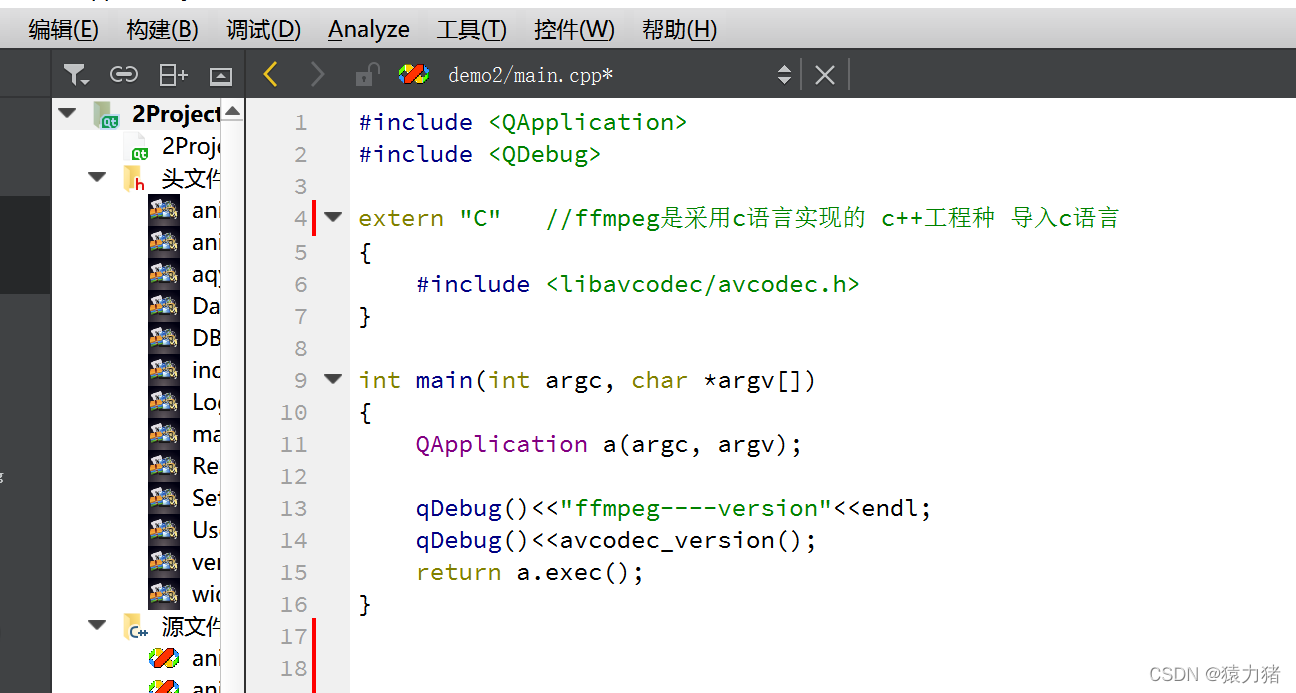Select the 源文件 folder icon
This screenshot has height=693, width=1296.
(136, 627)
